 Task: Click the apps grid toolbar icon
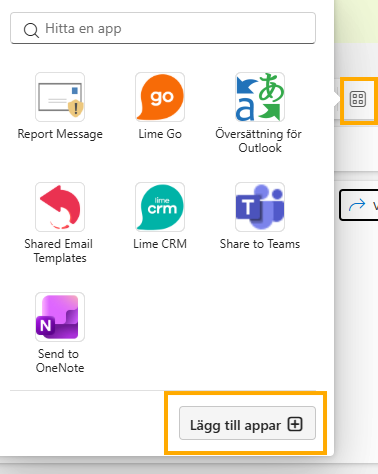pyautogui.click(x=358, y=99)
